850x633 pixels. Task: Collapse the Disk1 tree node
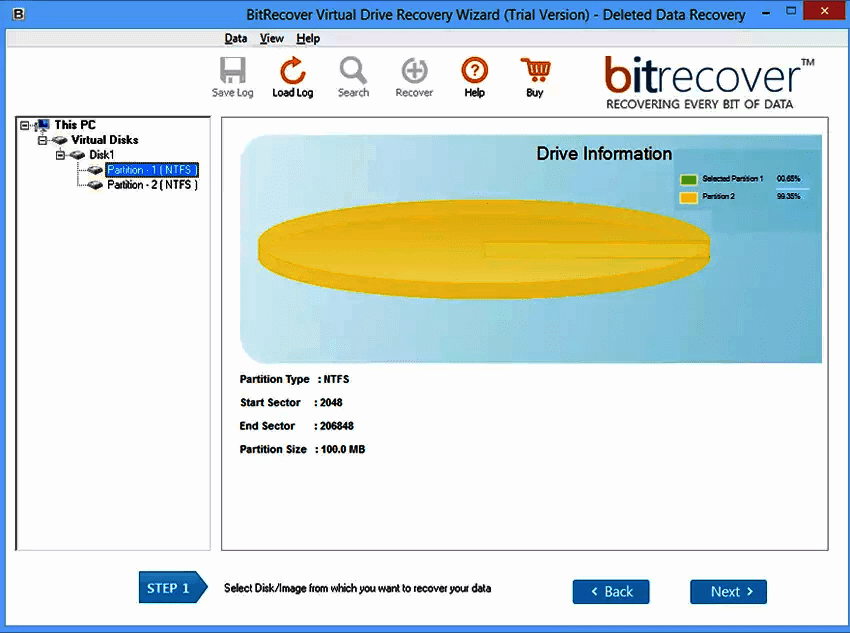click(61, 155)
